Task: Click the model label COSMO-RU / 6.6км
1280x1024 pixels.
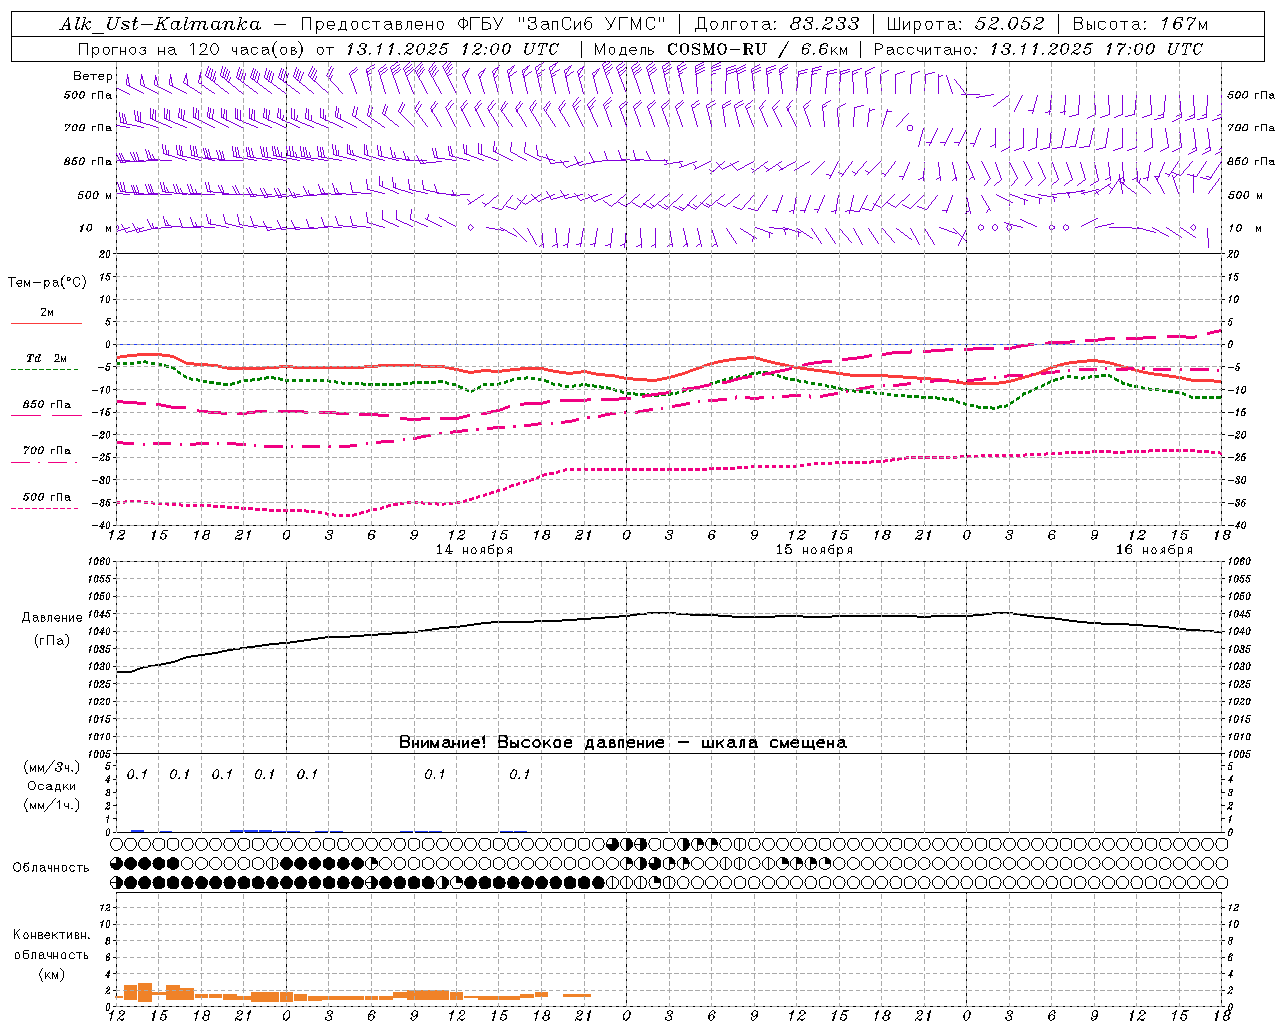Action: [x=757, y=49]
